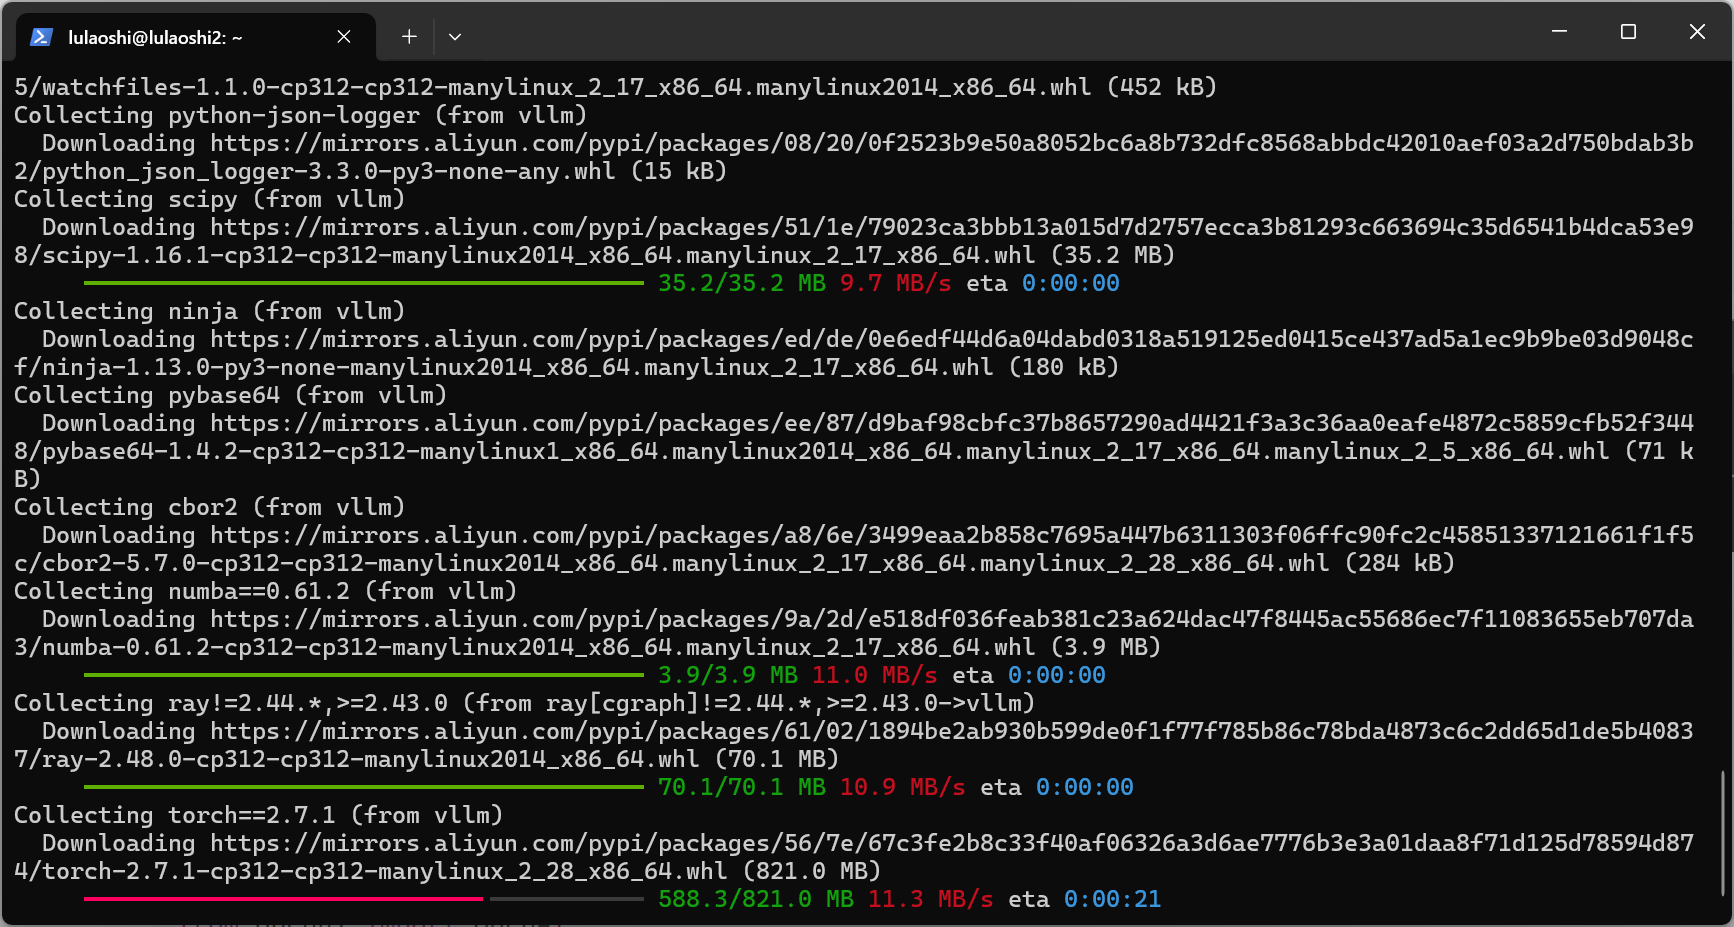
Task: Click the "9.7 MB/s" download speed
Action: 896,284
